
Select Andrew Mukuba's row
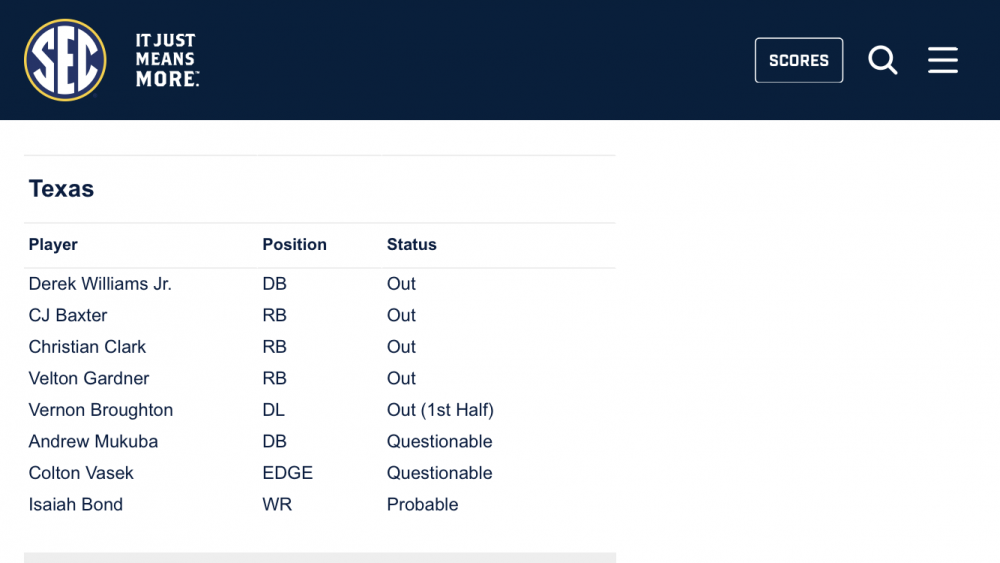(x=320, y=441)
